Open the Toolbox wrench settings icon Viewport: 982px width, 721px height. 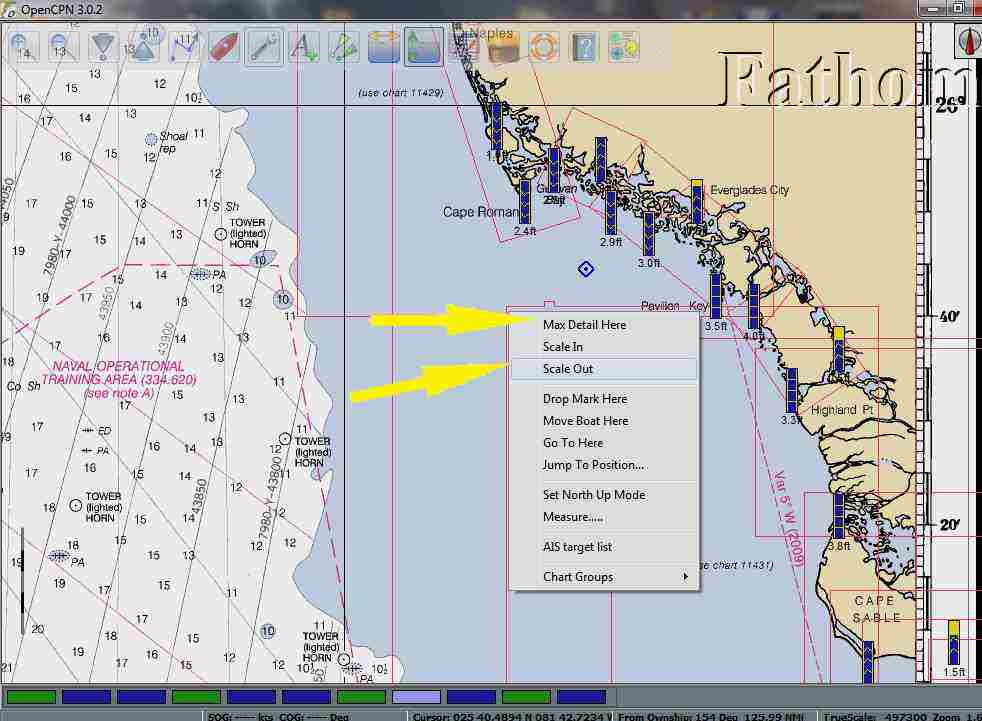click(264, 46)
